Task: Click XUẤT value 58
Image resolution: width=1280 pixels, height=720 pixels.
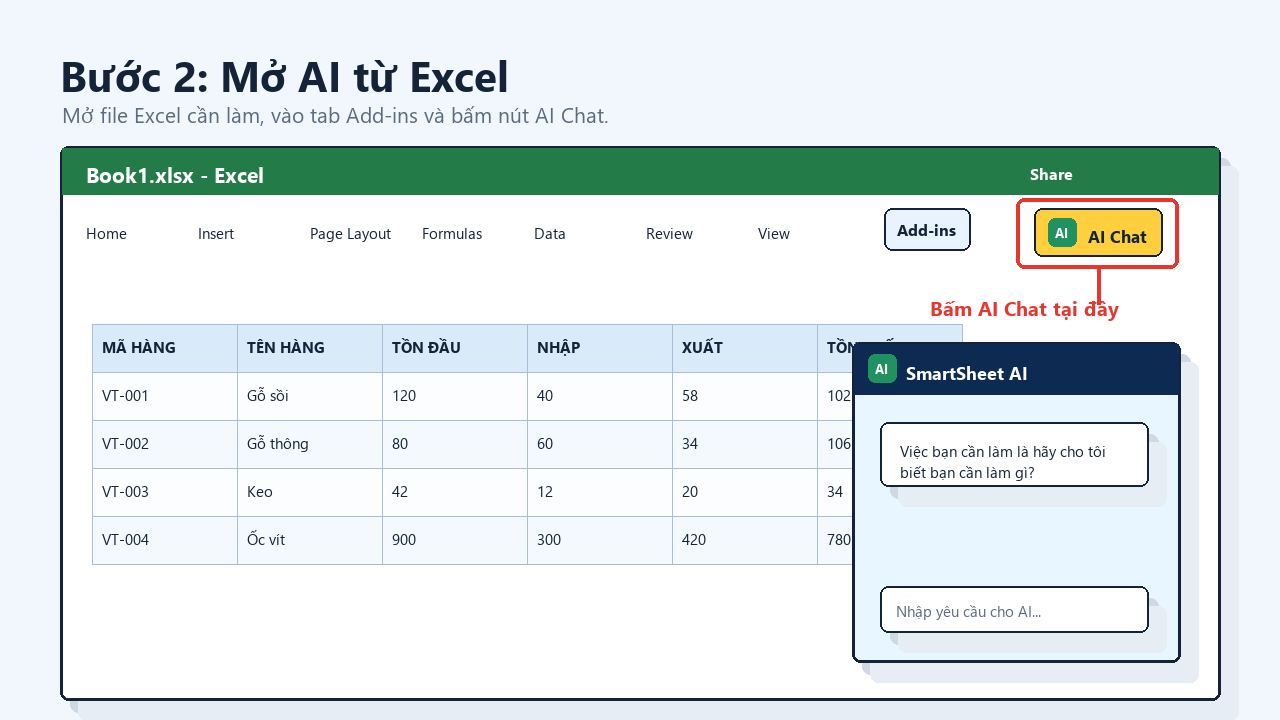Action: tap(745, 396)
